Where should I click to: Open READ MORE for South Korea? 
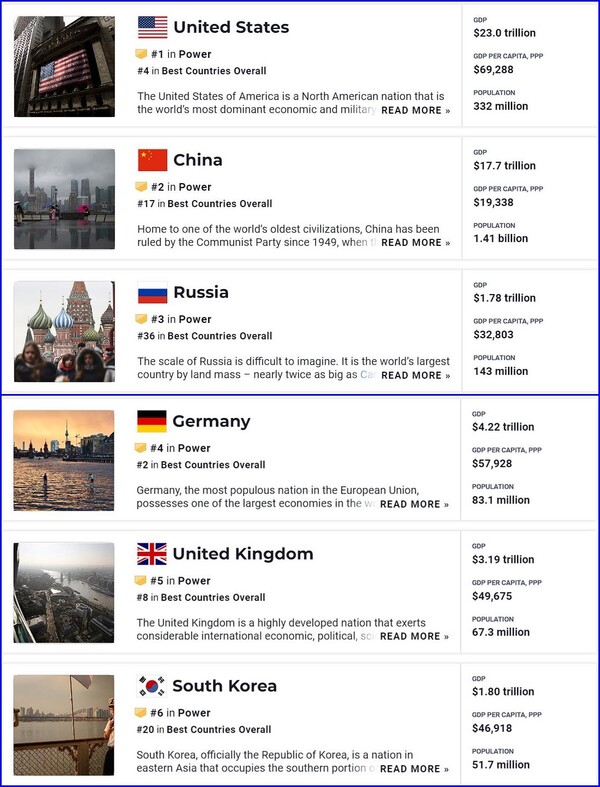click(414, 769)
